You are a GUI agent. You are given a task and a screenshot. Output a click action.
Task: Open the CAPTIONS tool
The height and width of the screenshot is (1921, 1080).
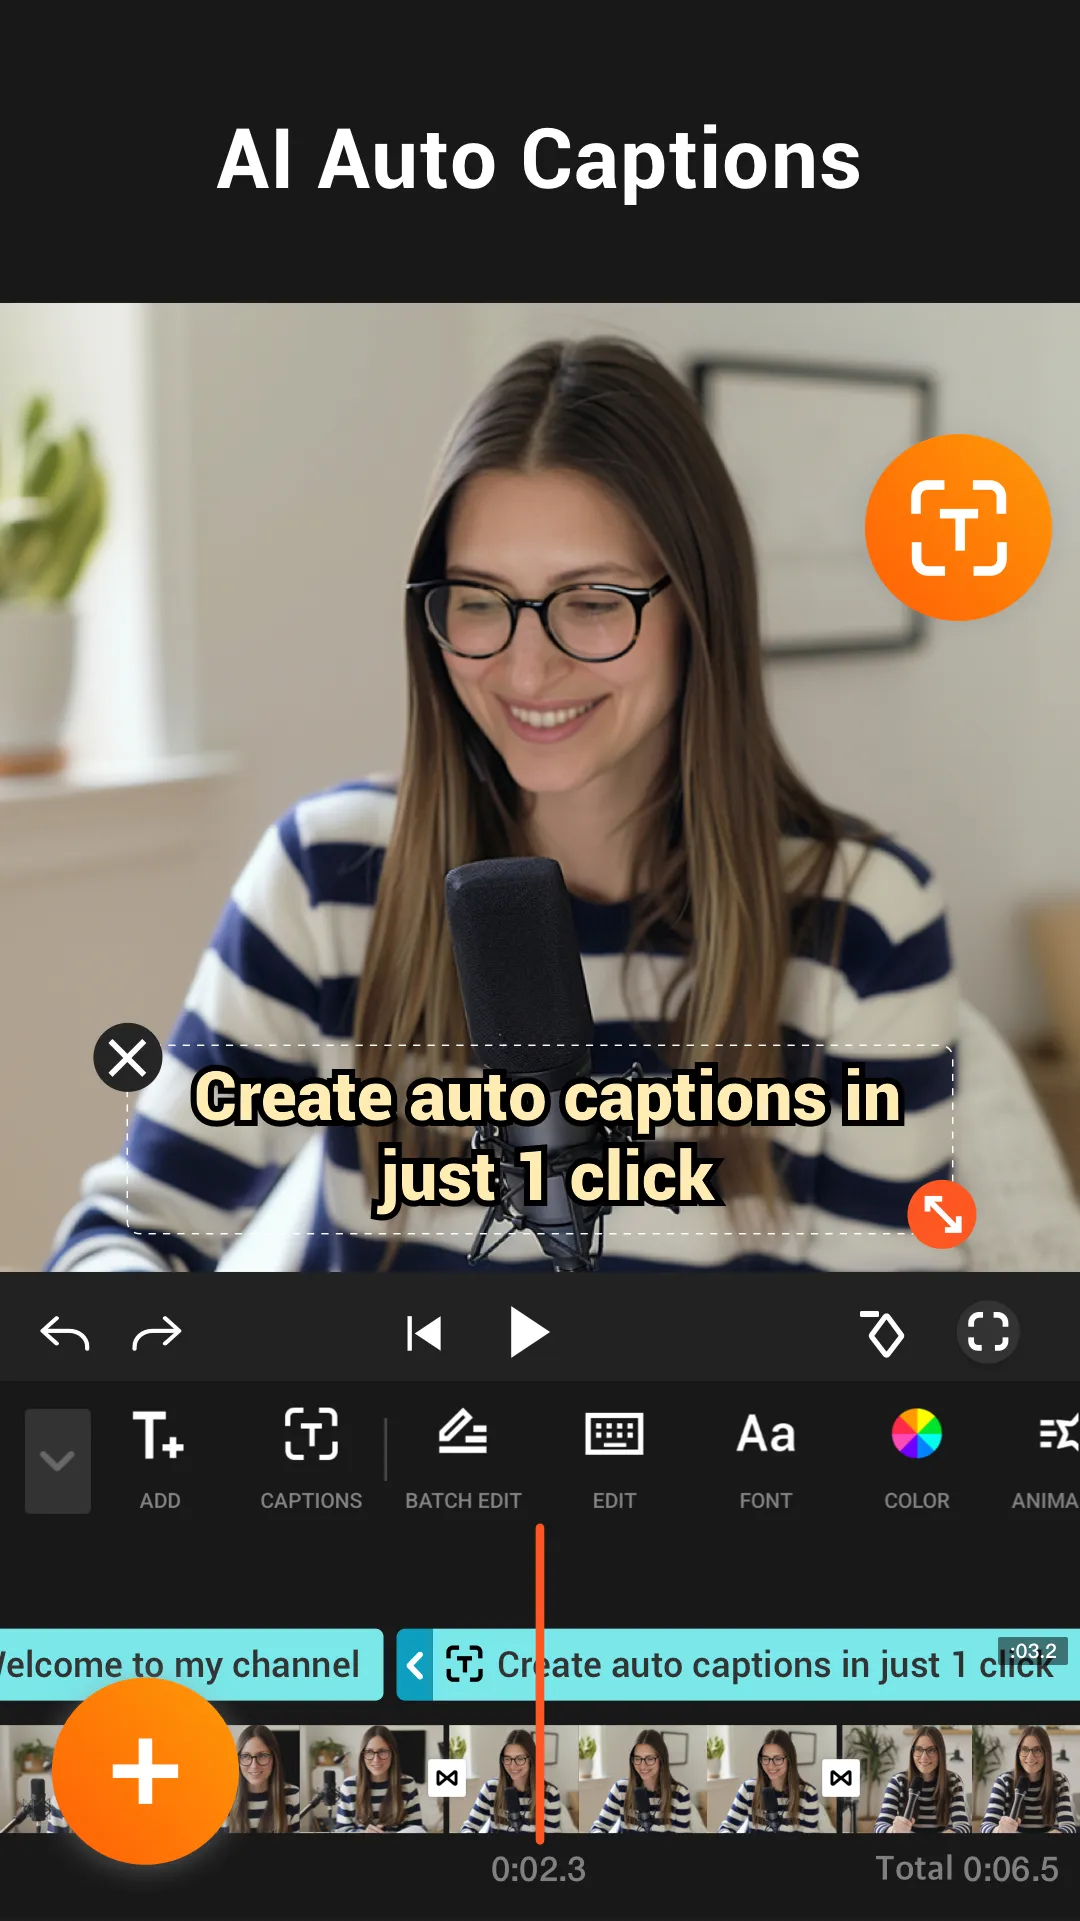point(311,1459)
